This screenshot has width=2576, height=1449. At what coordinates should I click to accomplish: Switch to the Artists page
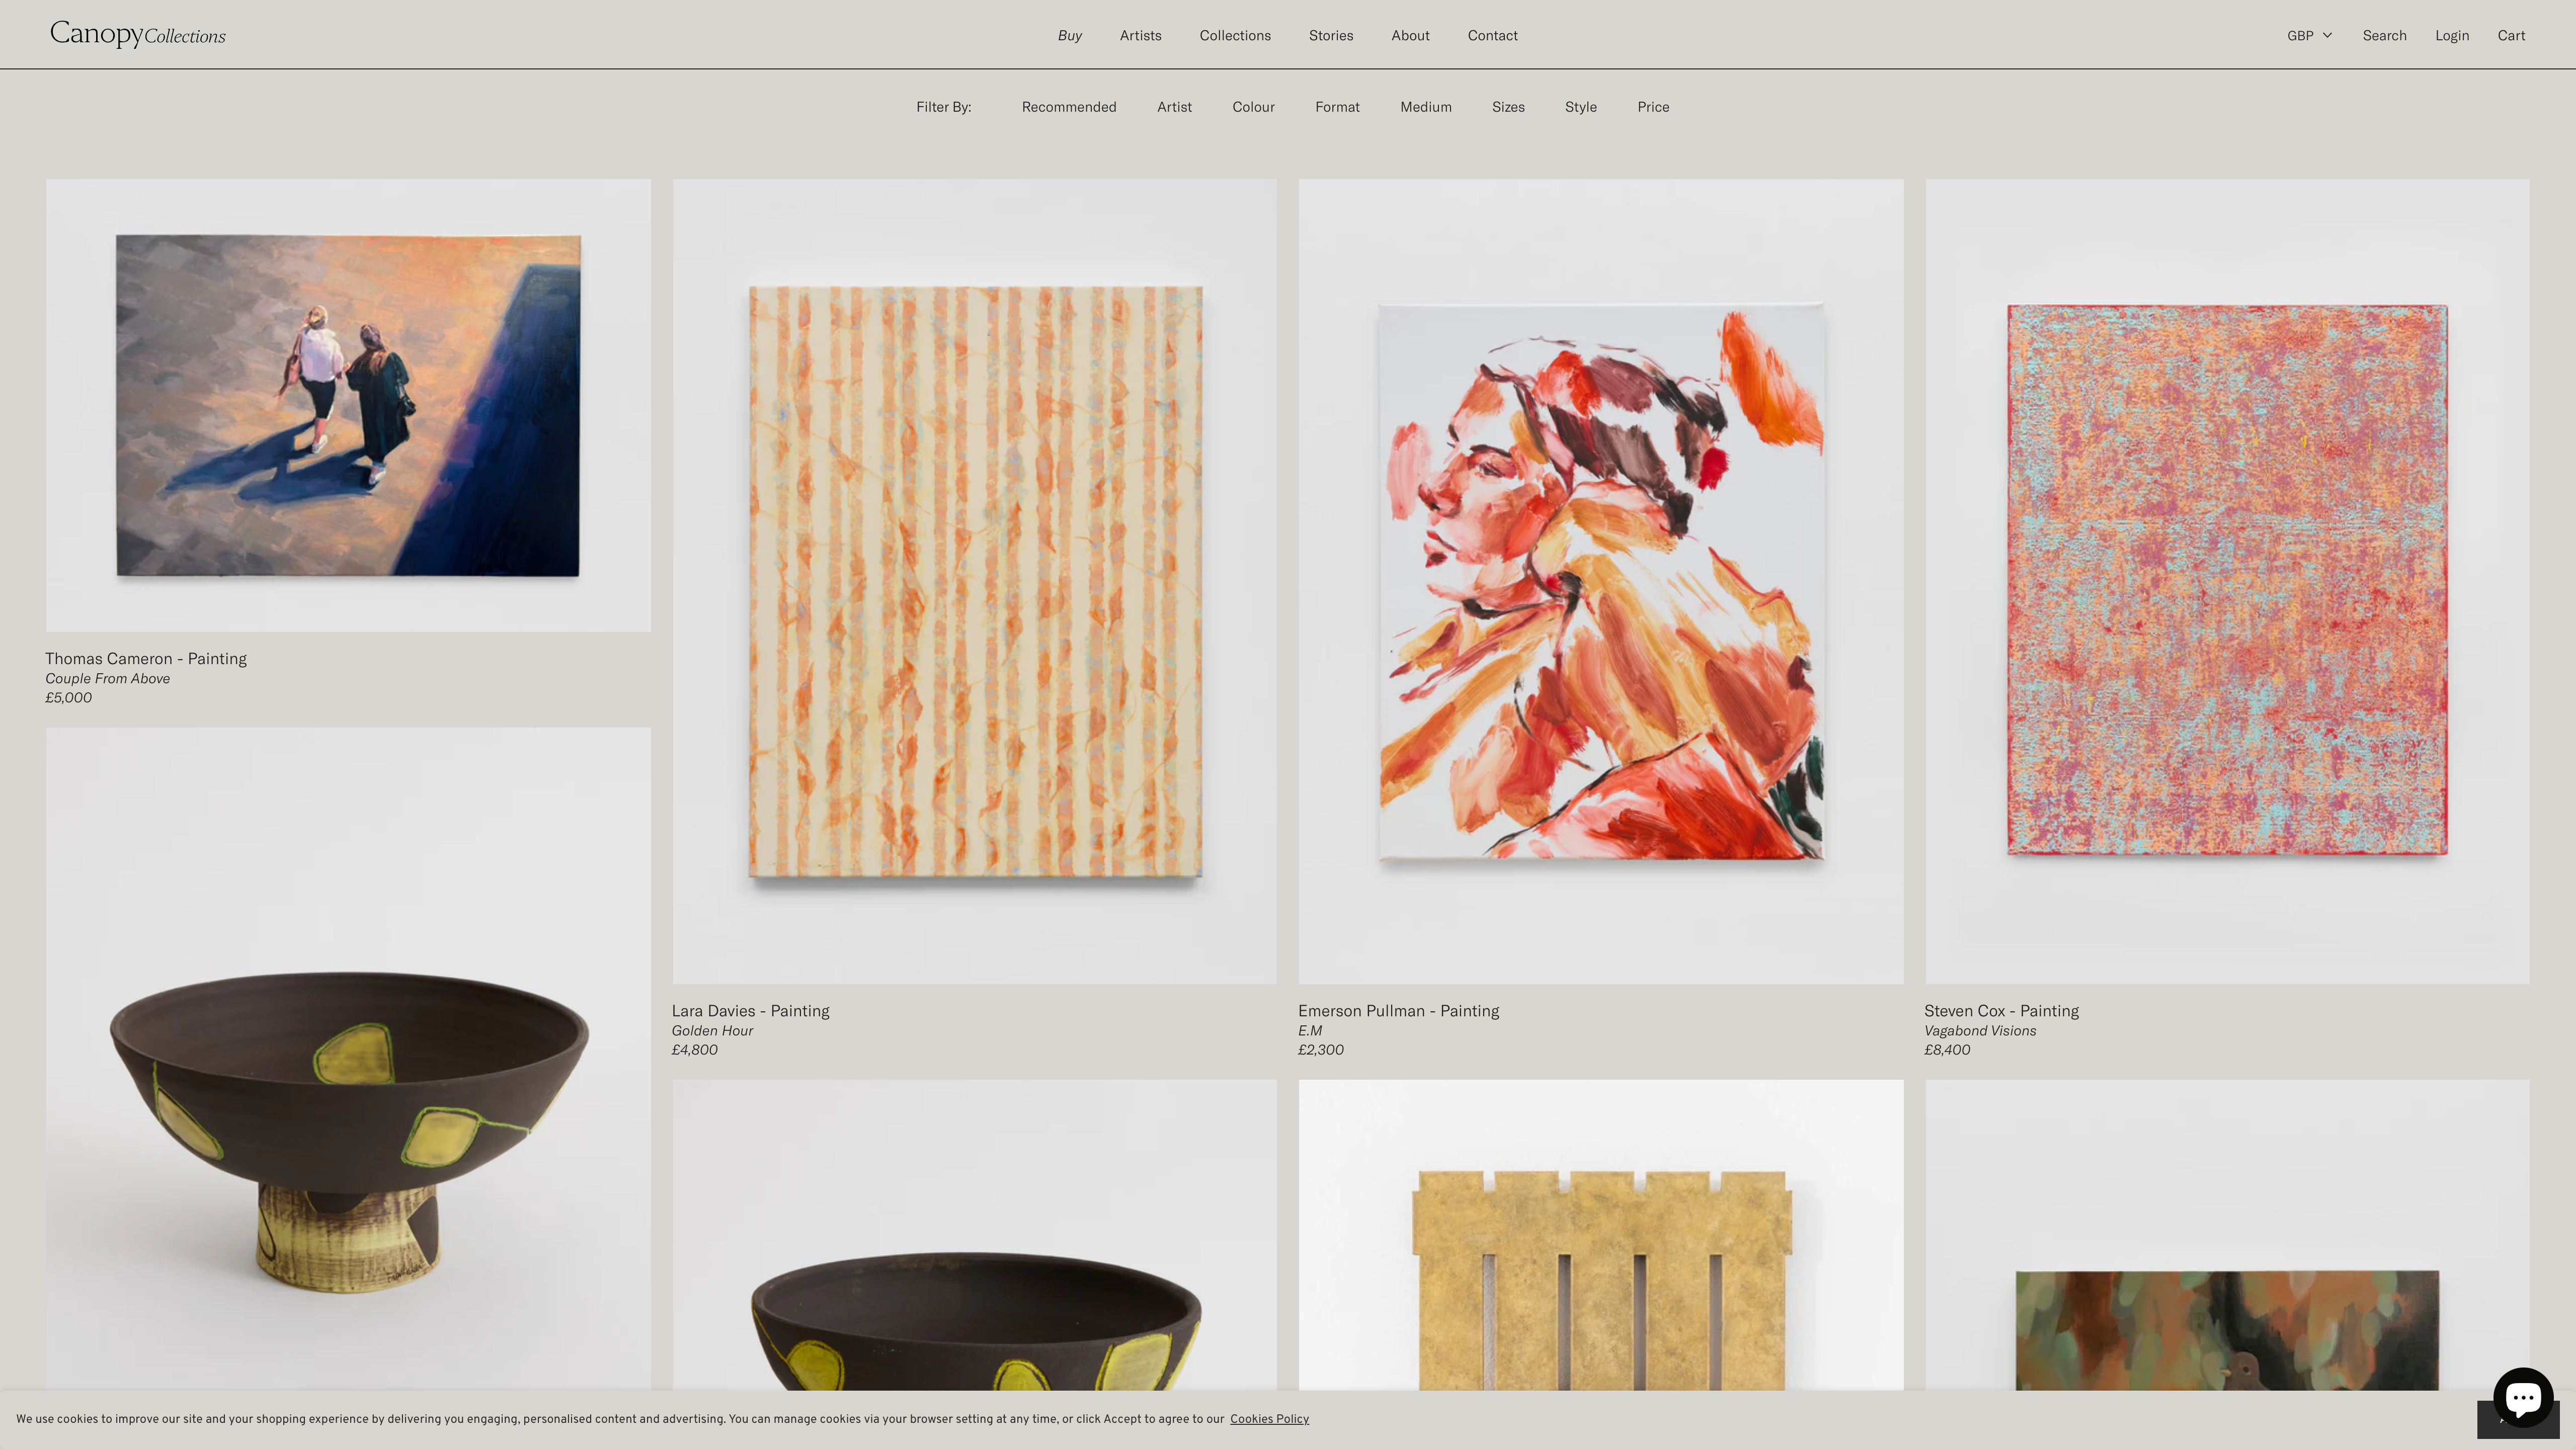1140,35
